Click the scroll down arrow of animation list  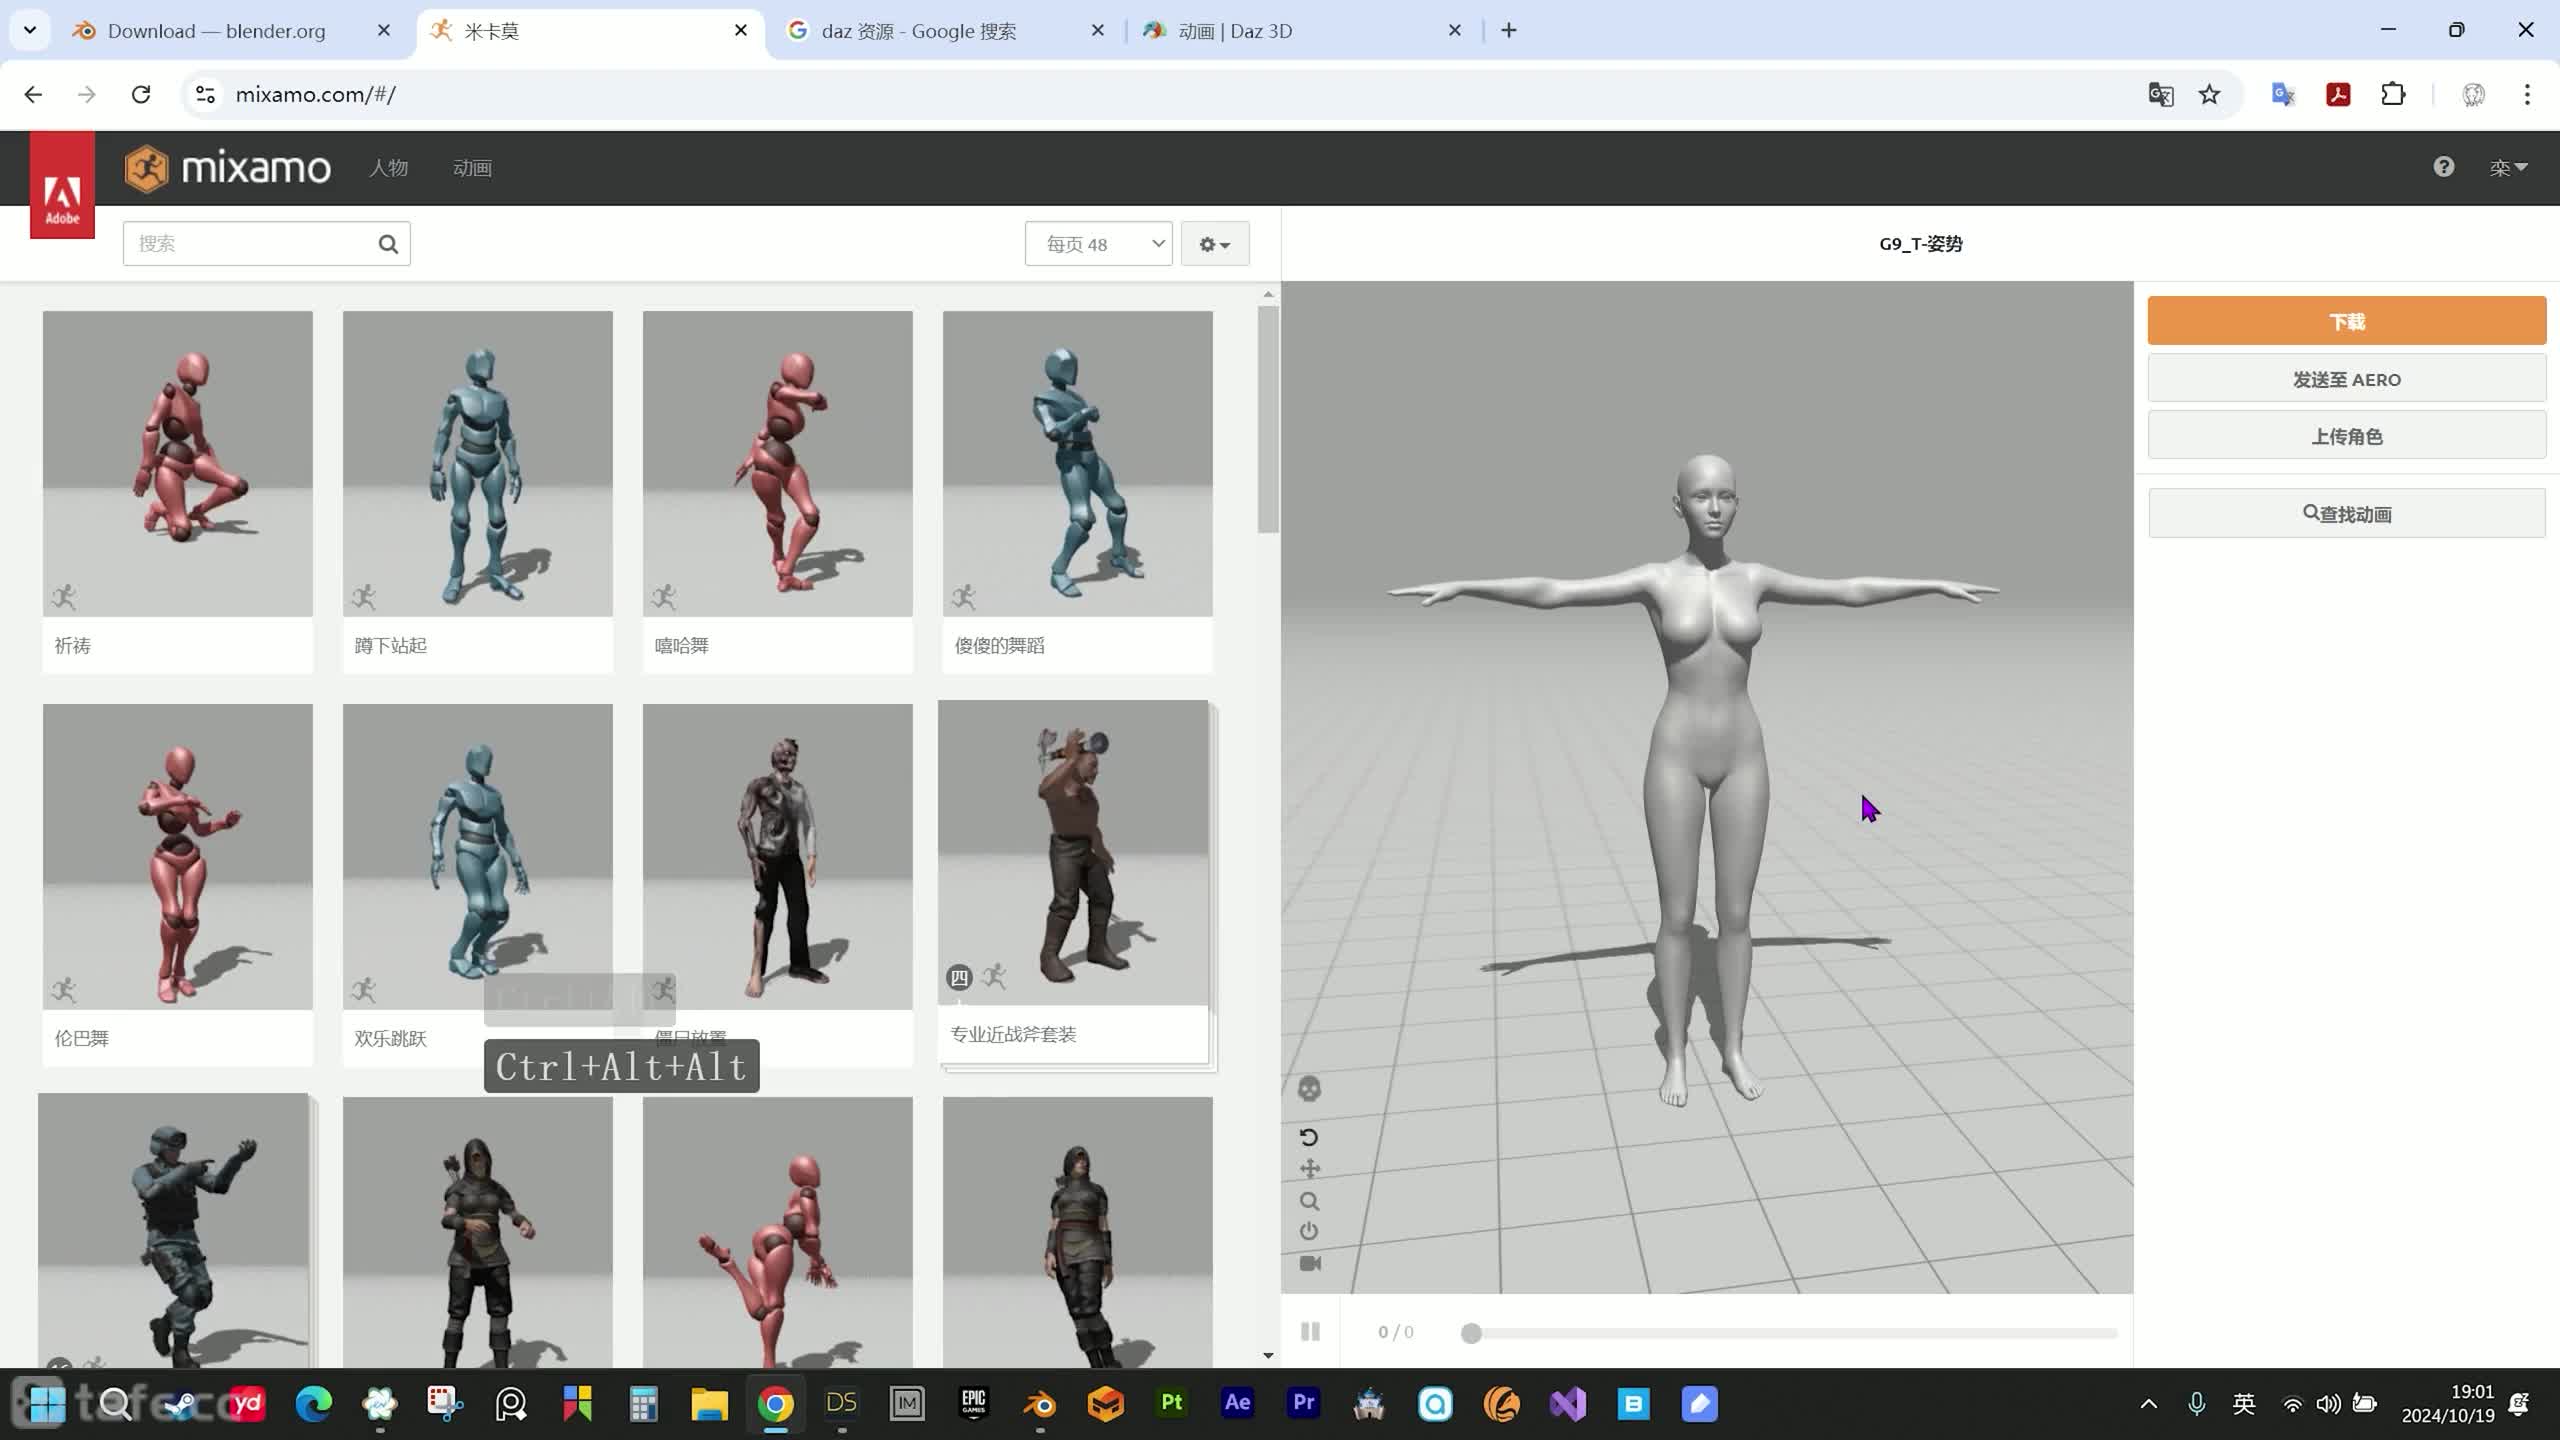pos(1268,1356)
